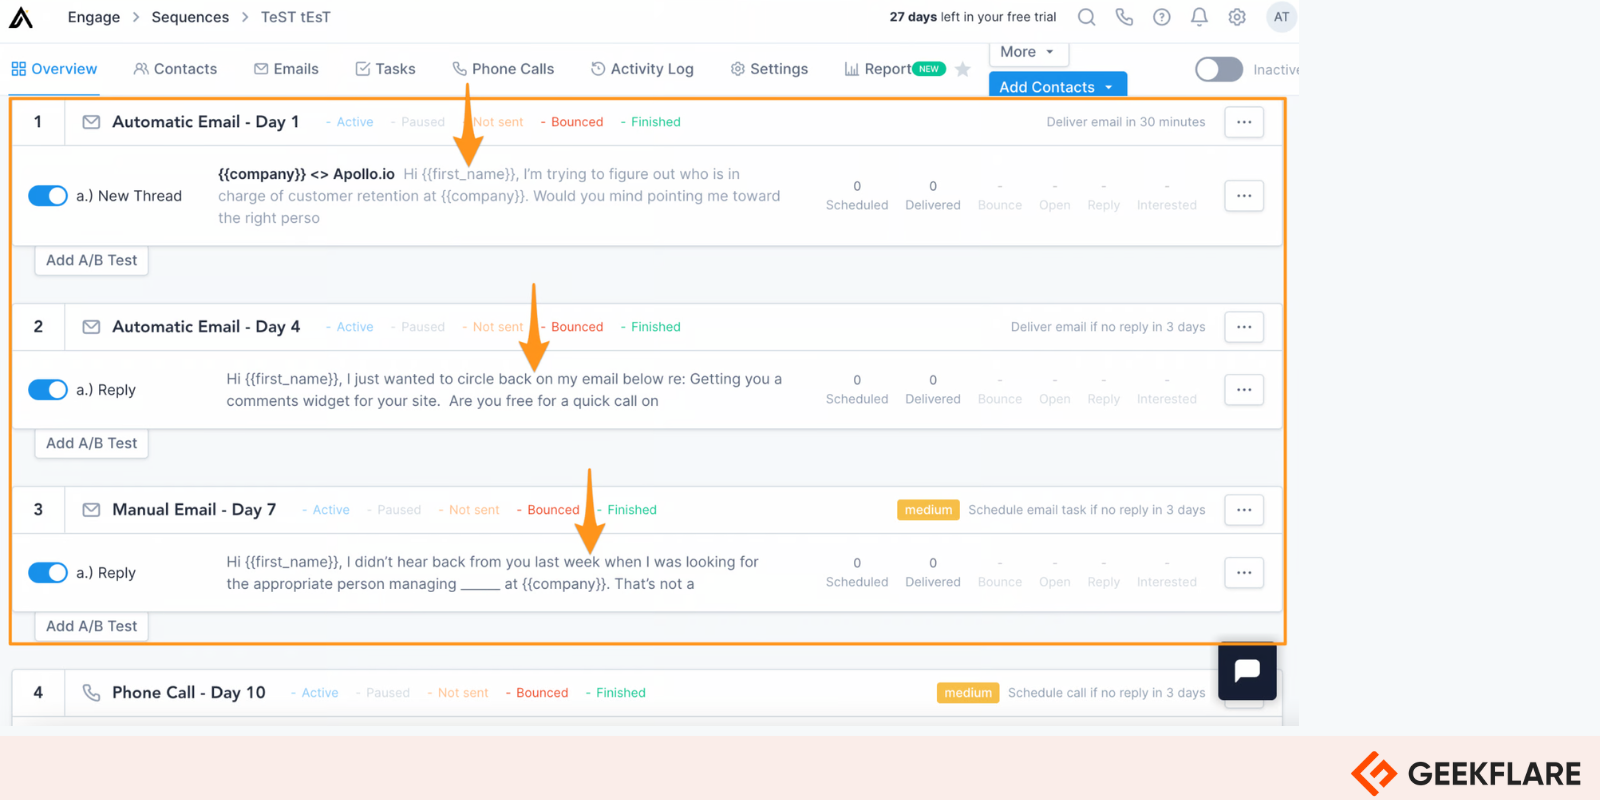Click the AT user avatar
Screen dimensions: 1600x800
(x=1281, y=17)
